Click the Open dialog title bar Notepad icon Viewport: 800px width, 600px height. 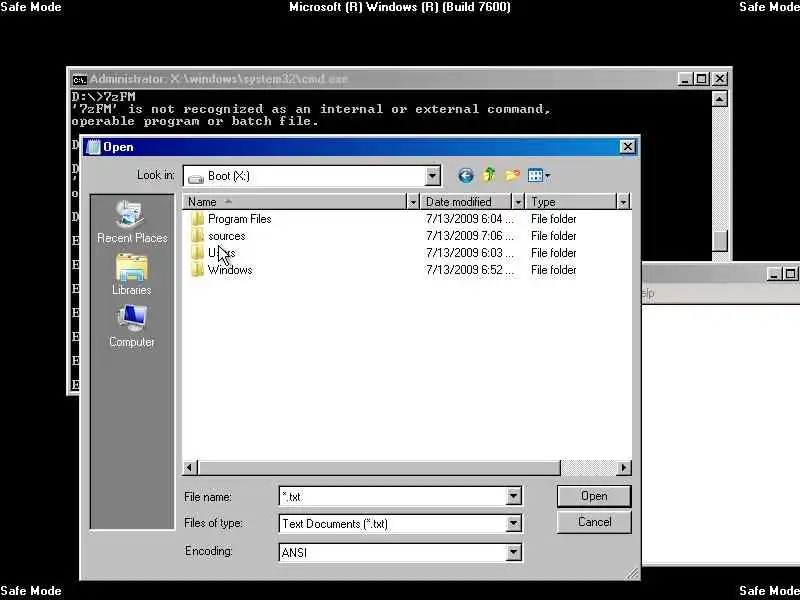pos(93,147)
